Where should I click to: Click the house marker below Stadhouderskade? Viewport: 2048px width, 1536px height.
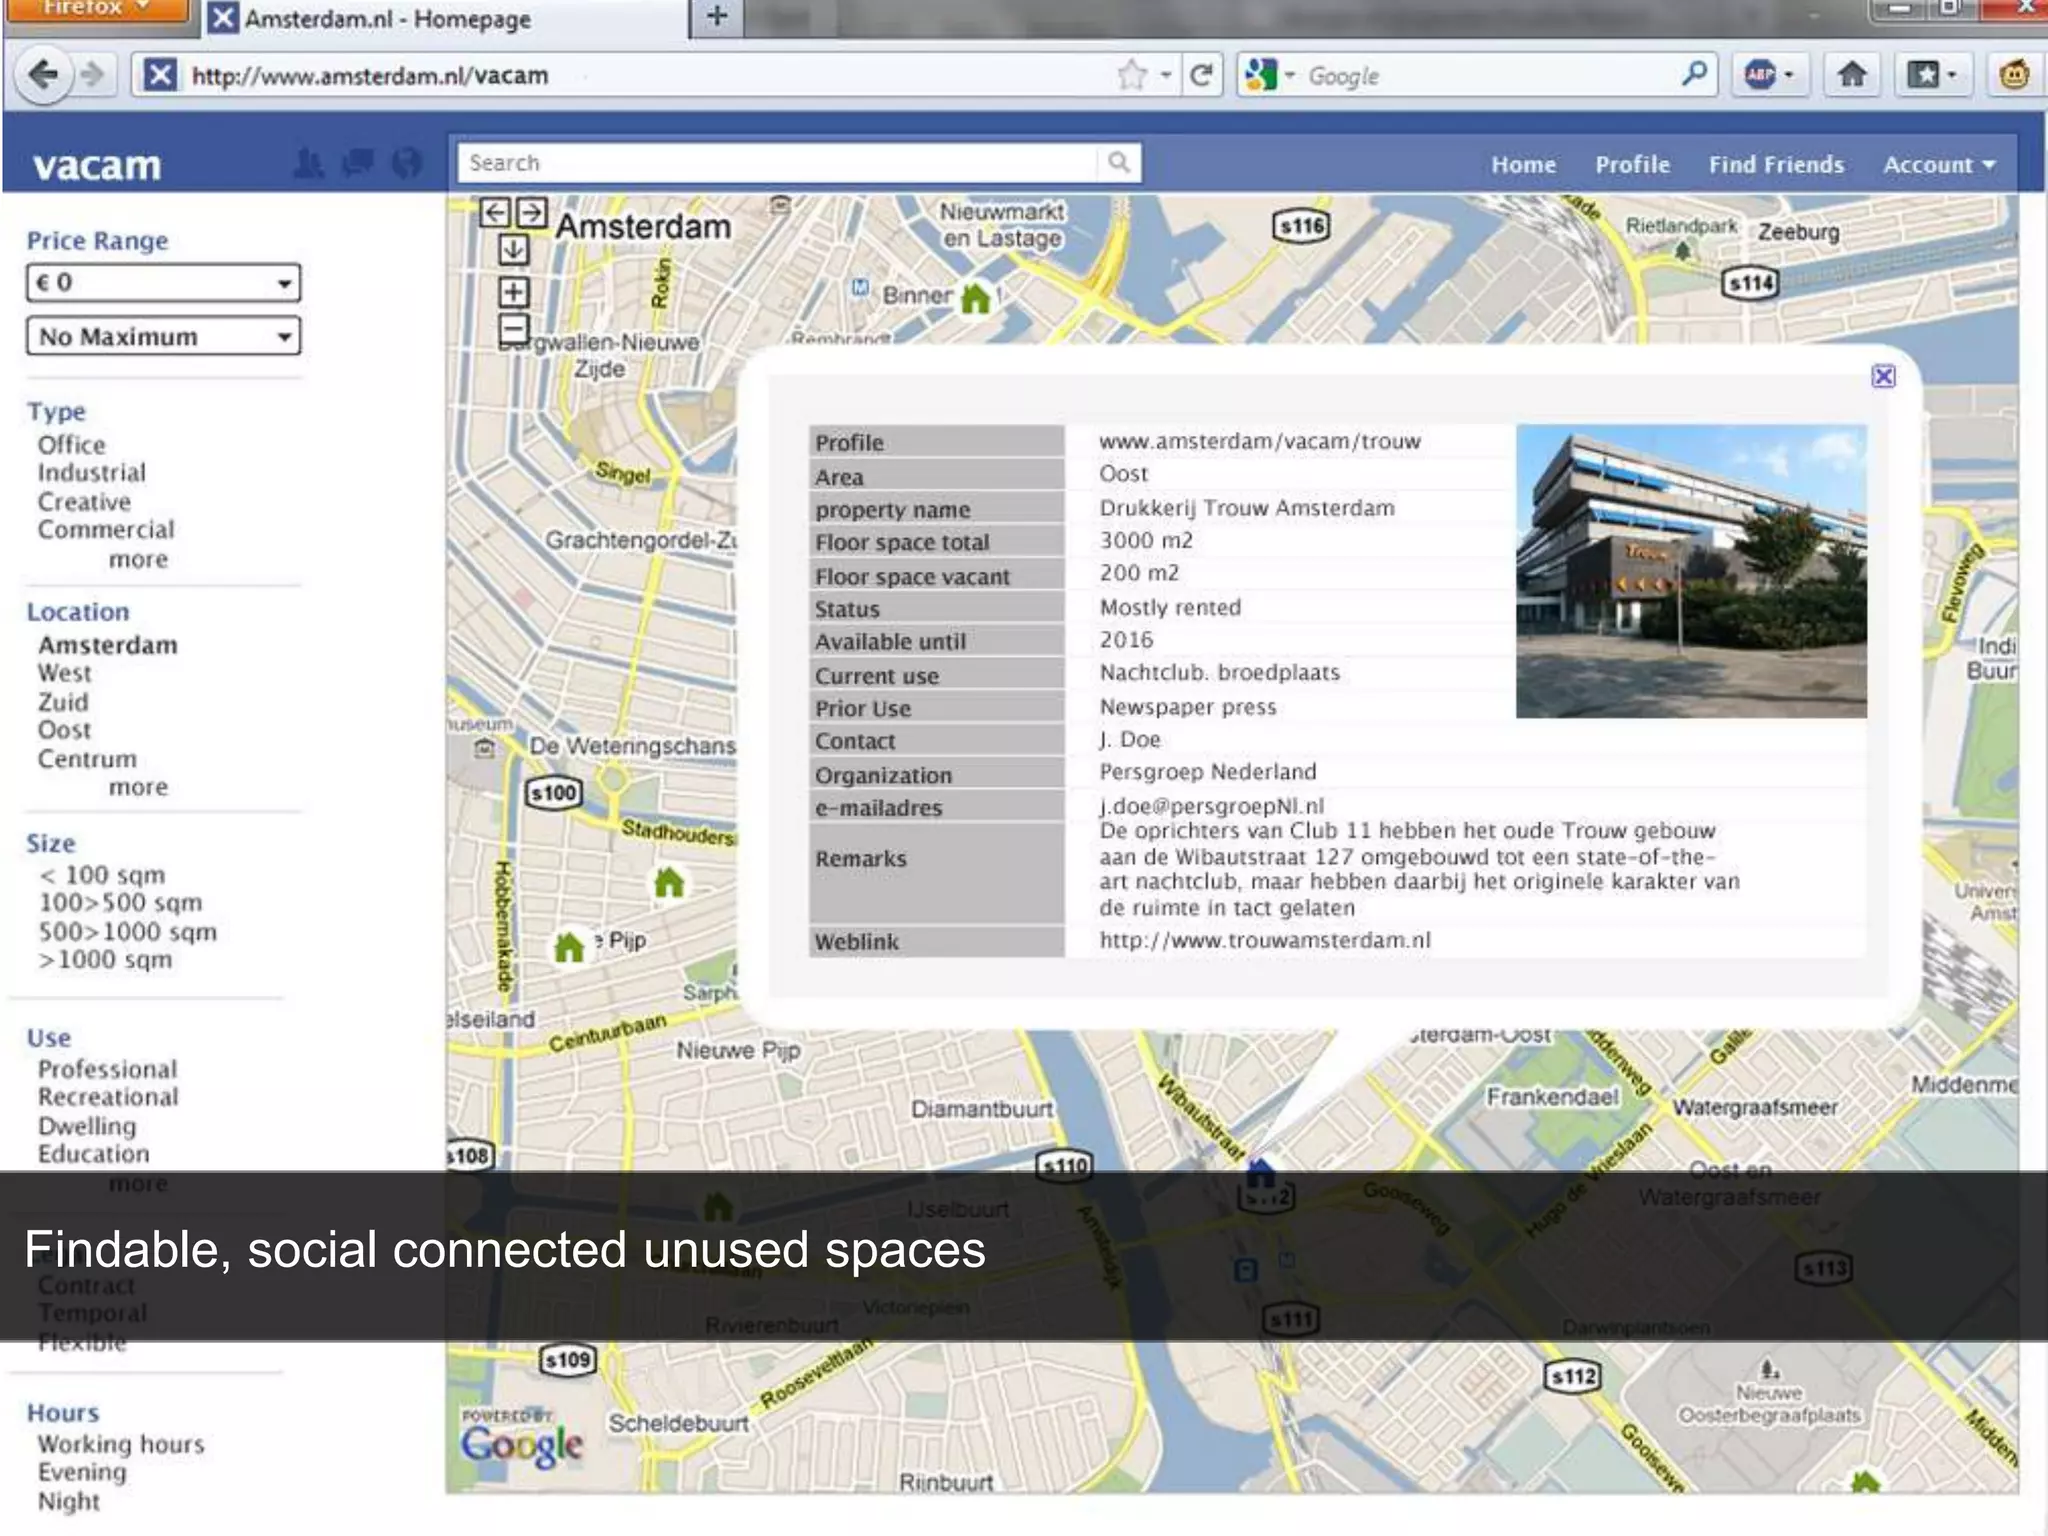point(669,883)
